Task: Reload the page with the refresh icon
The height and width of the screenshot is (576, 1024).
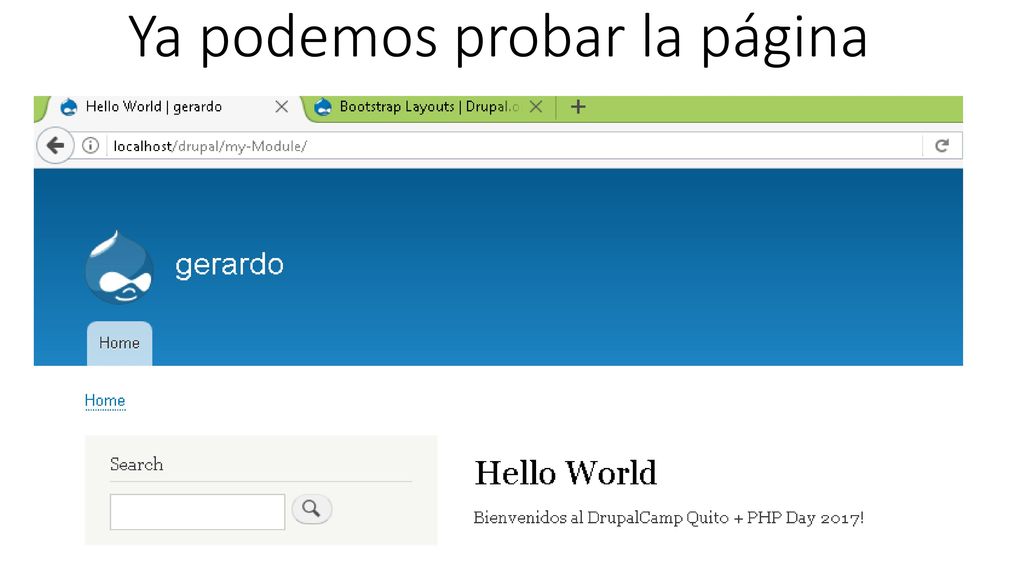Action: (942, 146)
